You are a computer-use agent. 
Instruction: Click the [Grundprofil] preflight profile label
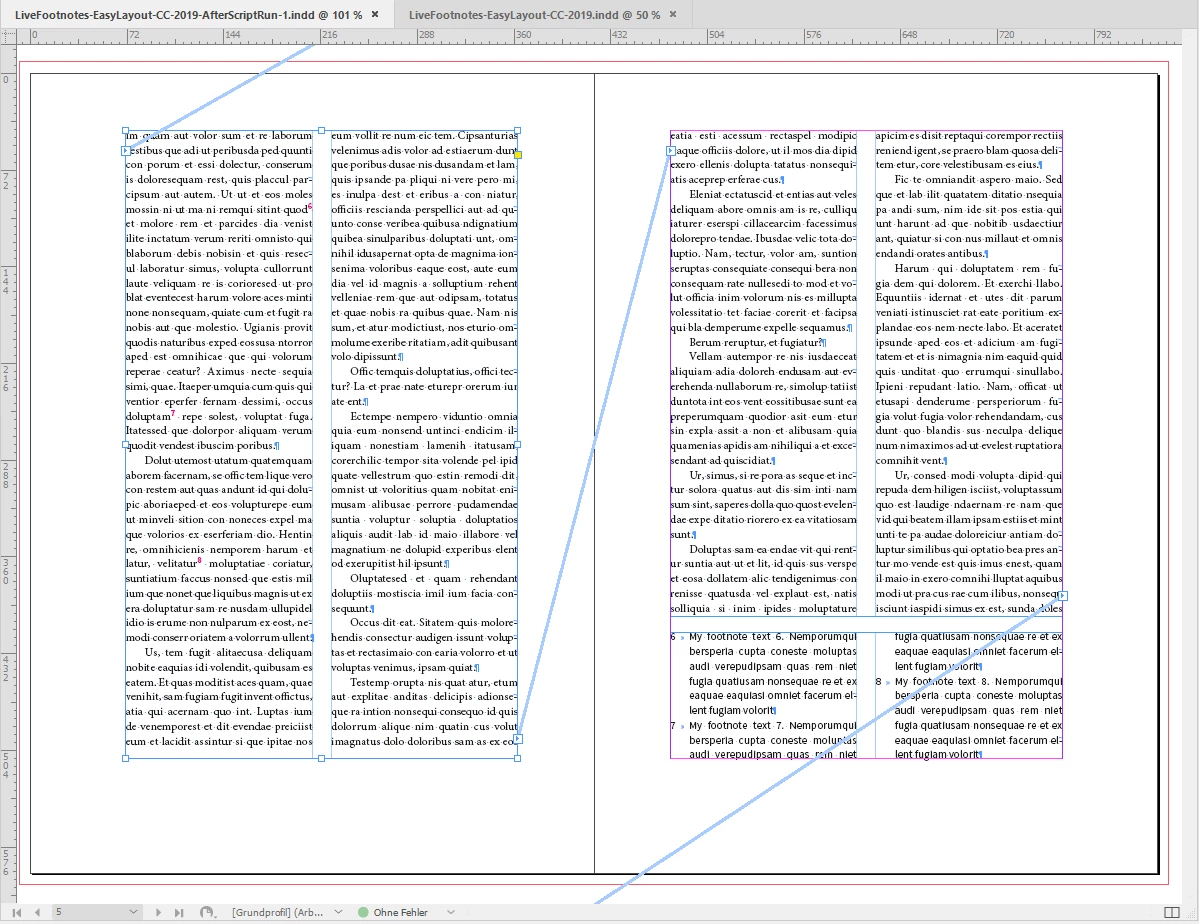click(x=278, y=913)
